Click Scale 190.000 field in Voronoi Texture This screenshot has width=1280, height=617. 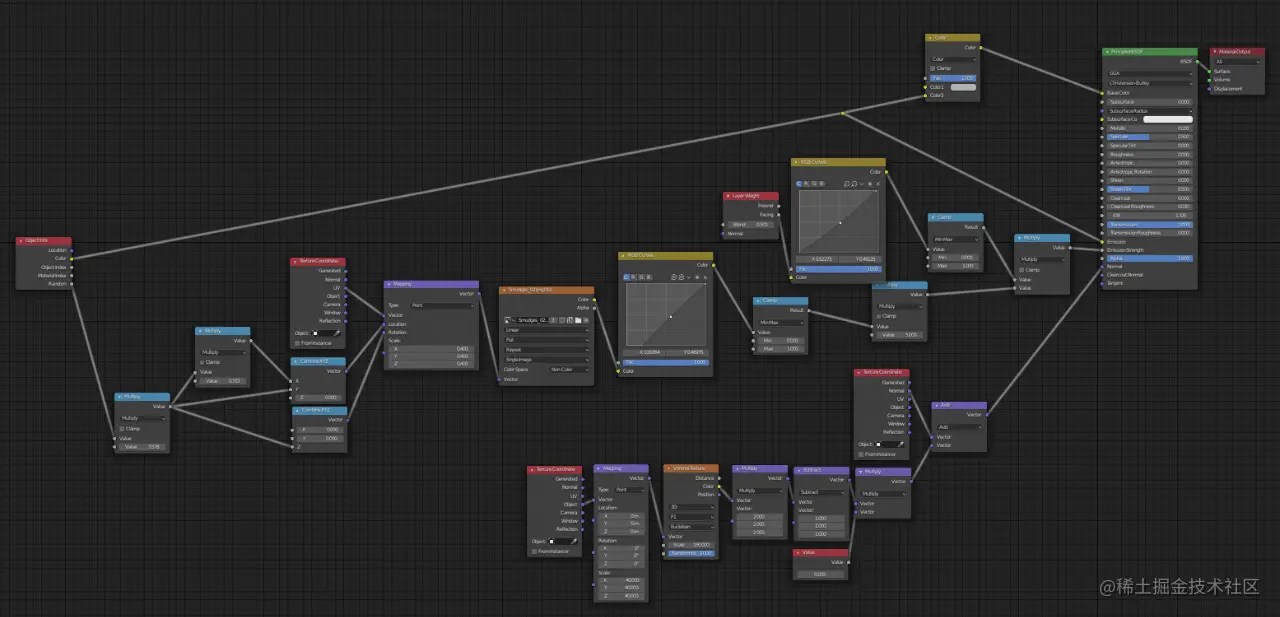(691, 545)
